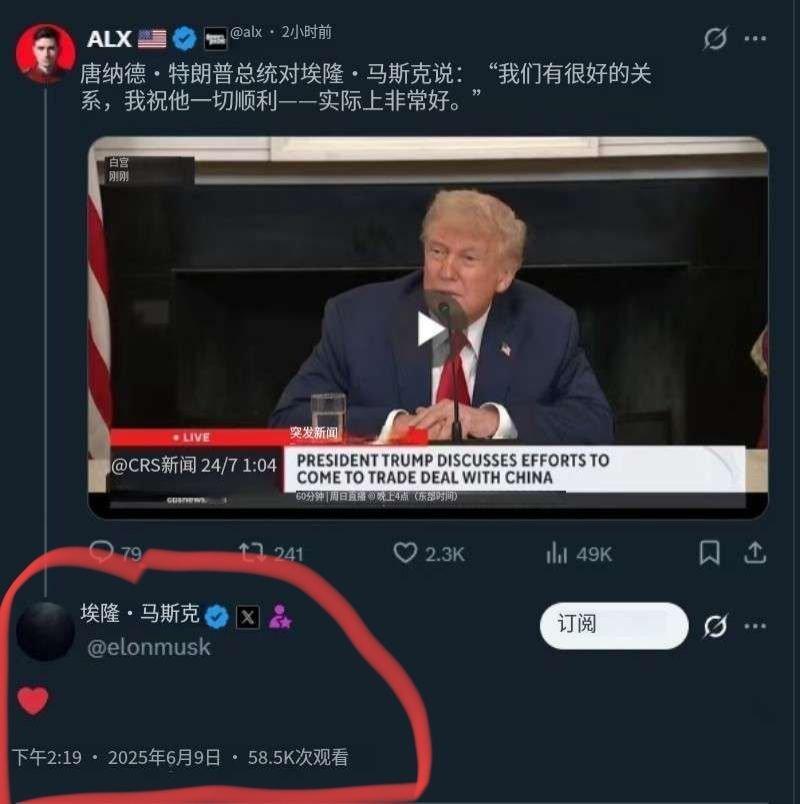Click the 订阅 subscribe button
The image size is (800, 804).
pos(614,626)
